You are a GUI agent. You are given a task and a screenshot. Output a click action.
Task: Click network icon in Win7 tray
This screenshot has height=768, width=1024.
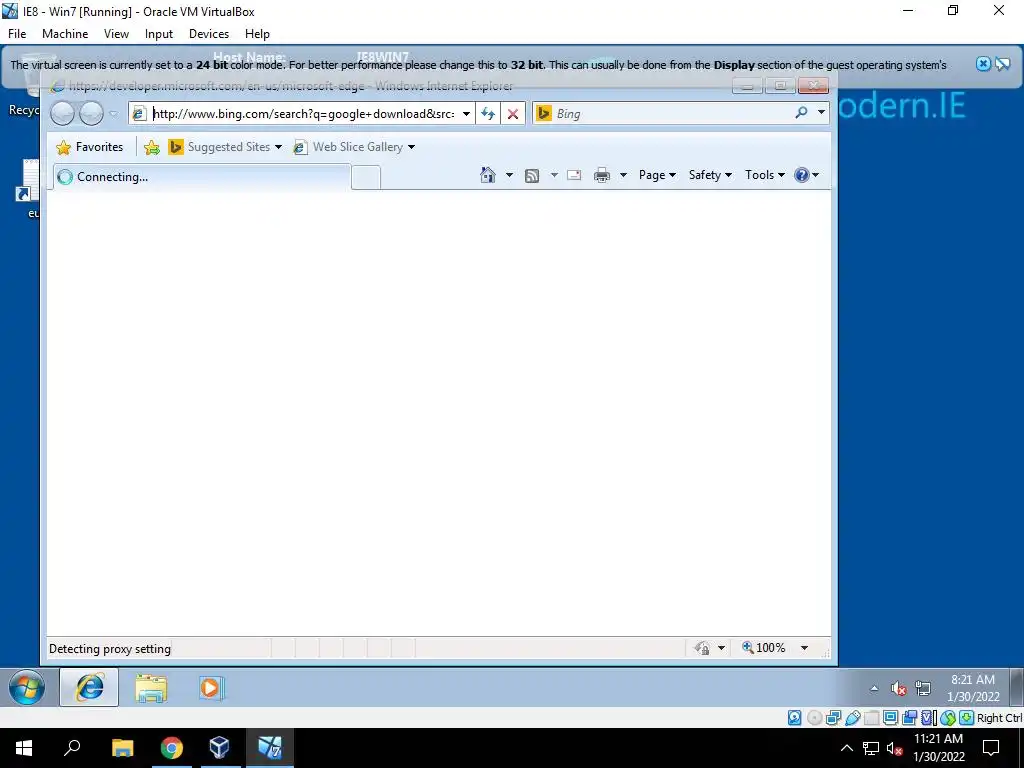click(923, 688)
